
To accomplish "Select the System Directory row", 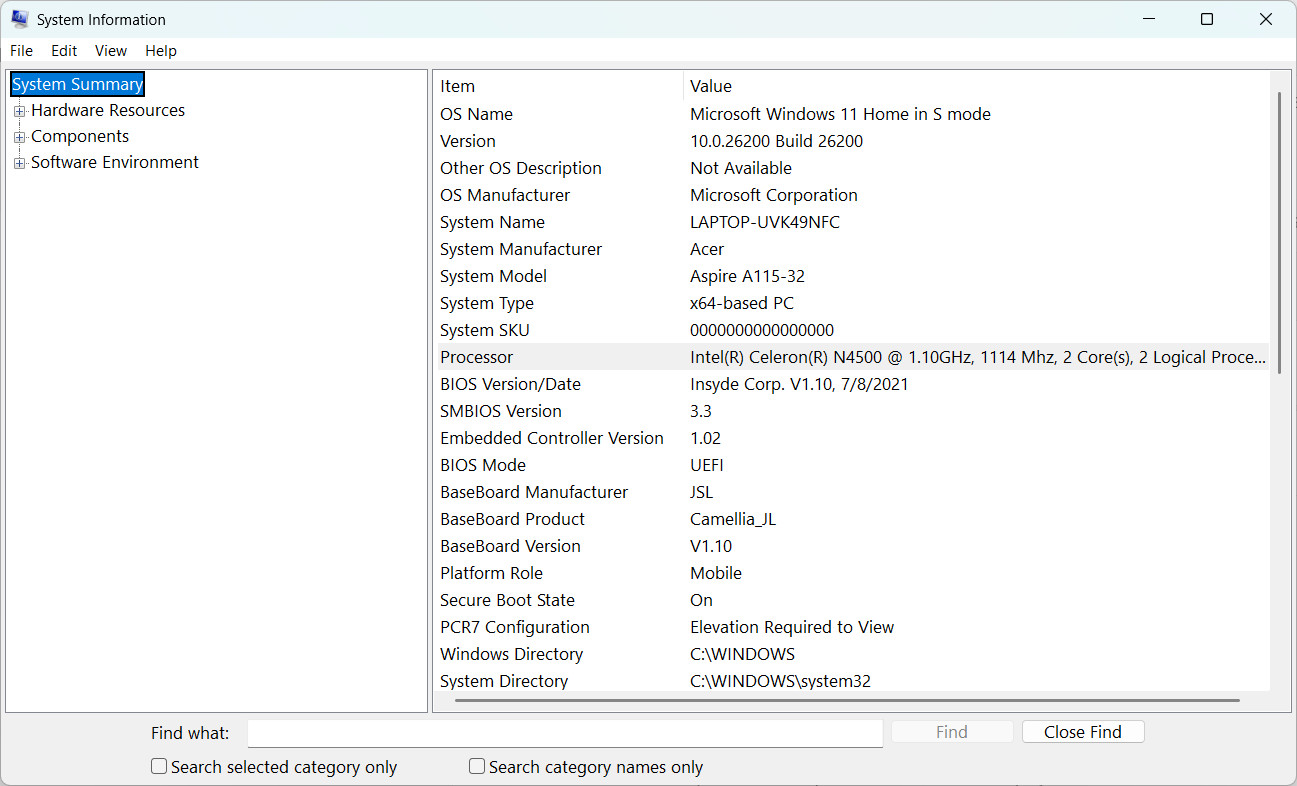I will coord(853,680).
